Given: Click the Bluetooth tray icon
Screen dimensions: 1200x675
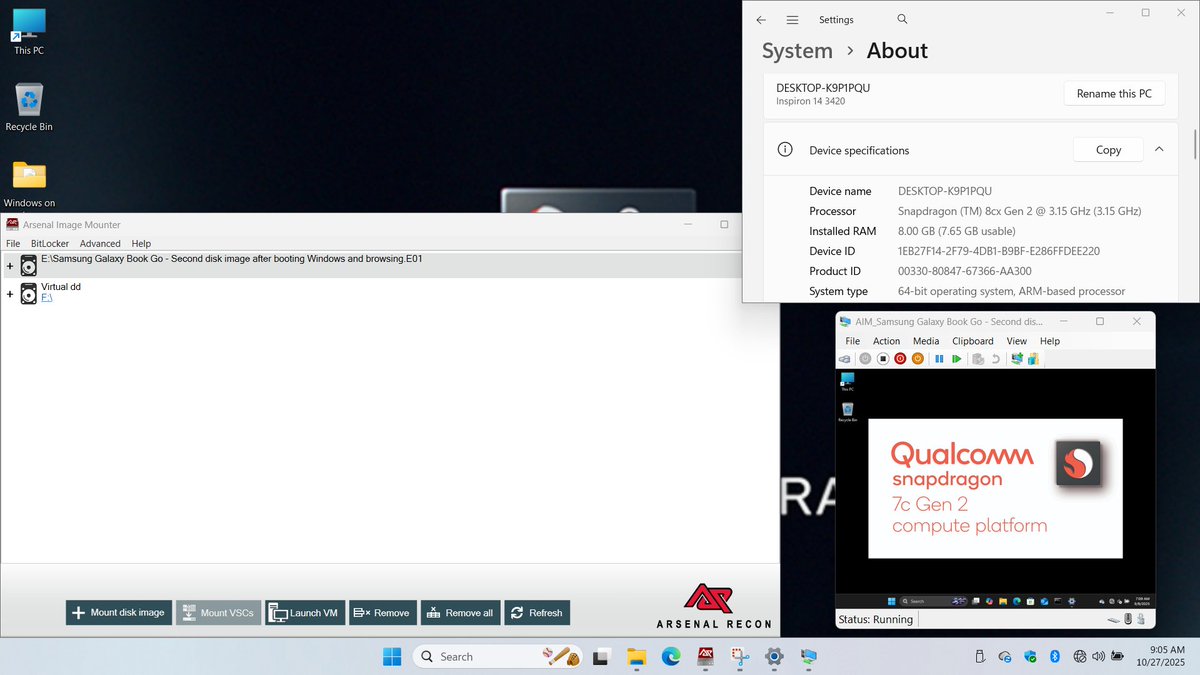Looking at the screenshot, I should [x=1054, y=657].
